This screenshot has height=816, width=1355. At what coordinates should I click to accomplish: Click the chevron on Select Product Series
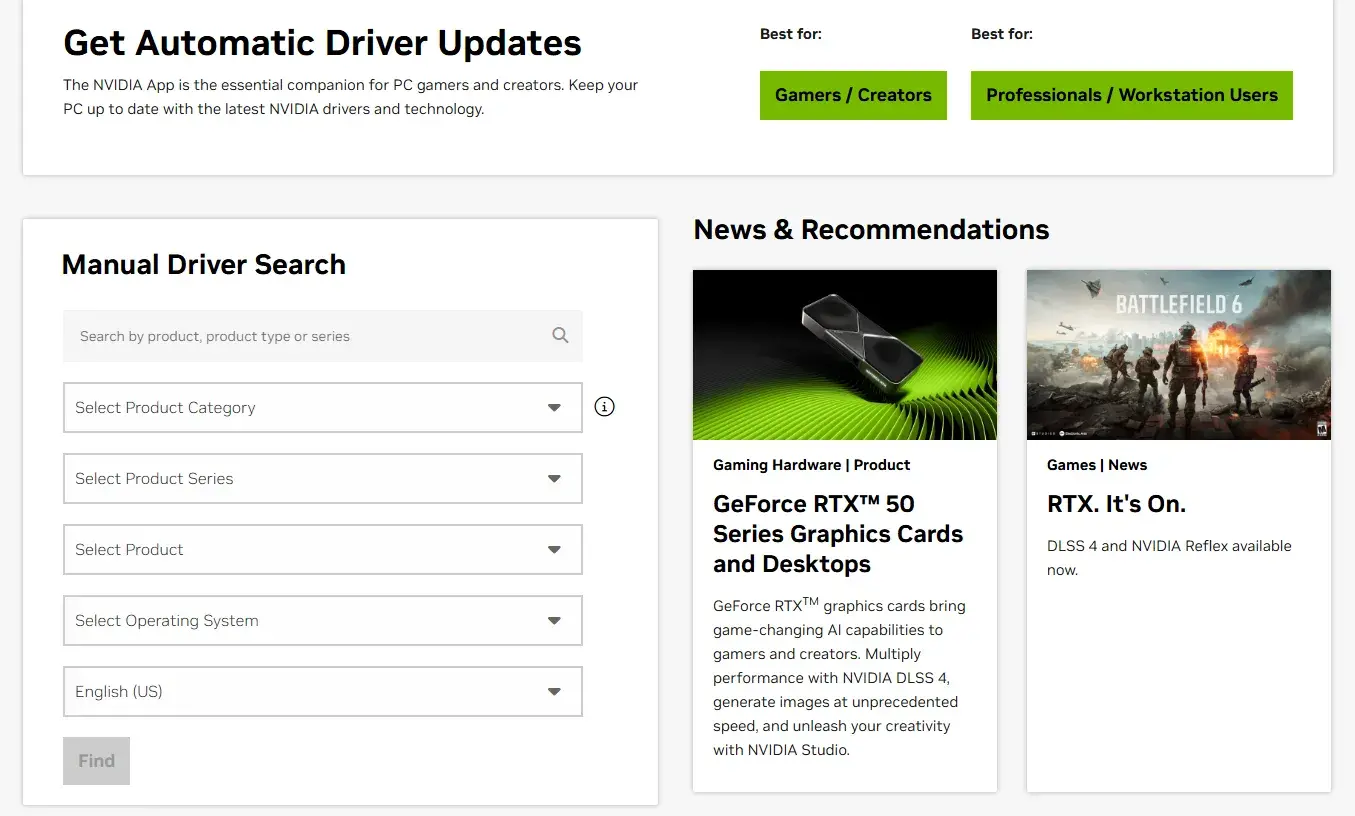click(x=554, y=479)
